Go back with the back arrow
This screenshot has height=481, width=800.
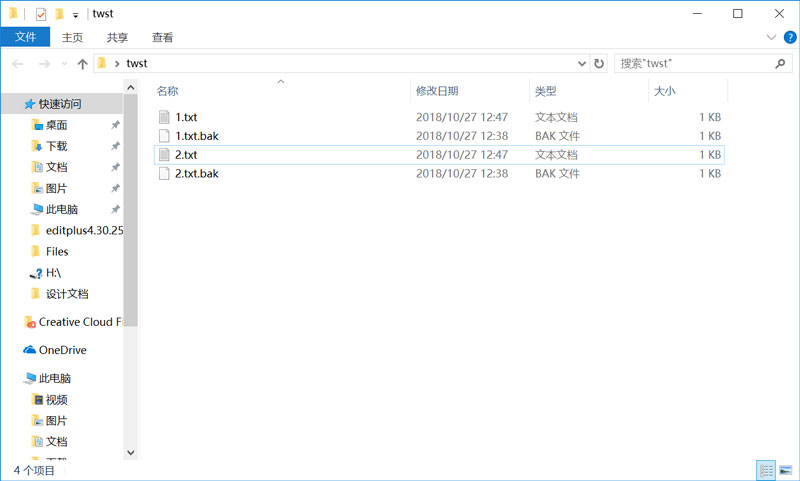point(18,64)
